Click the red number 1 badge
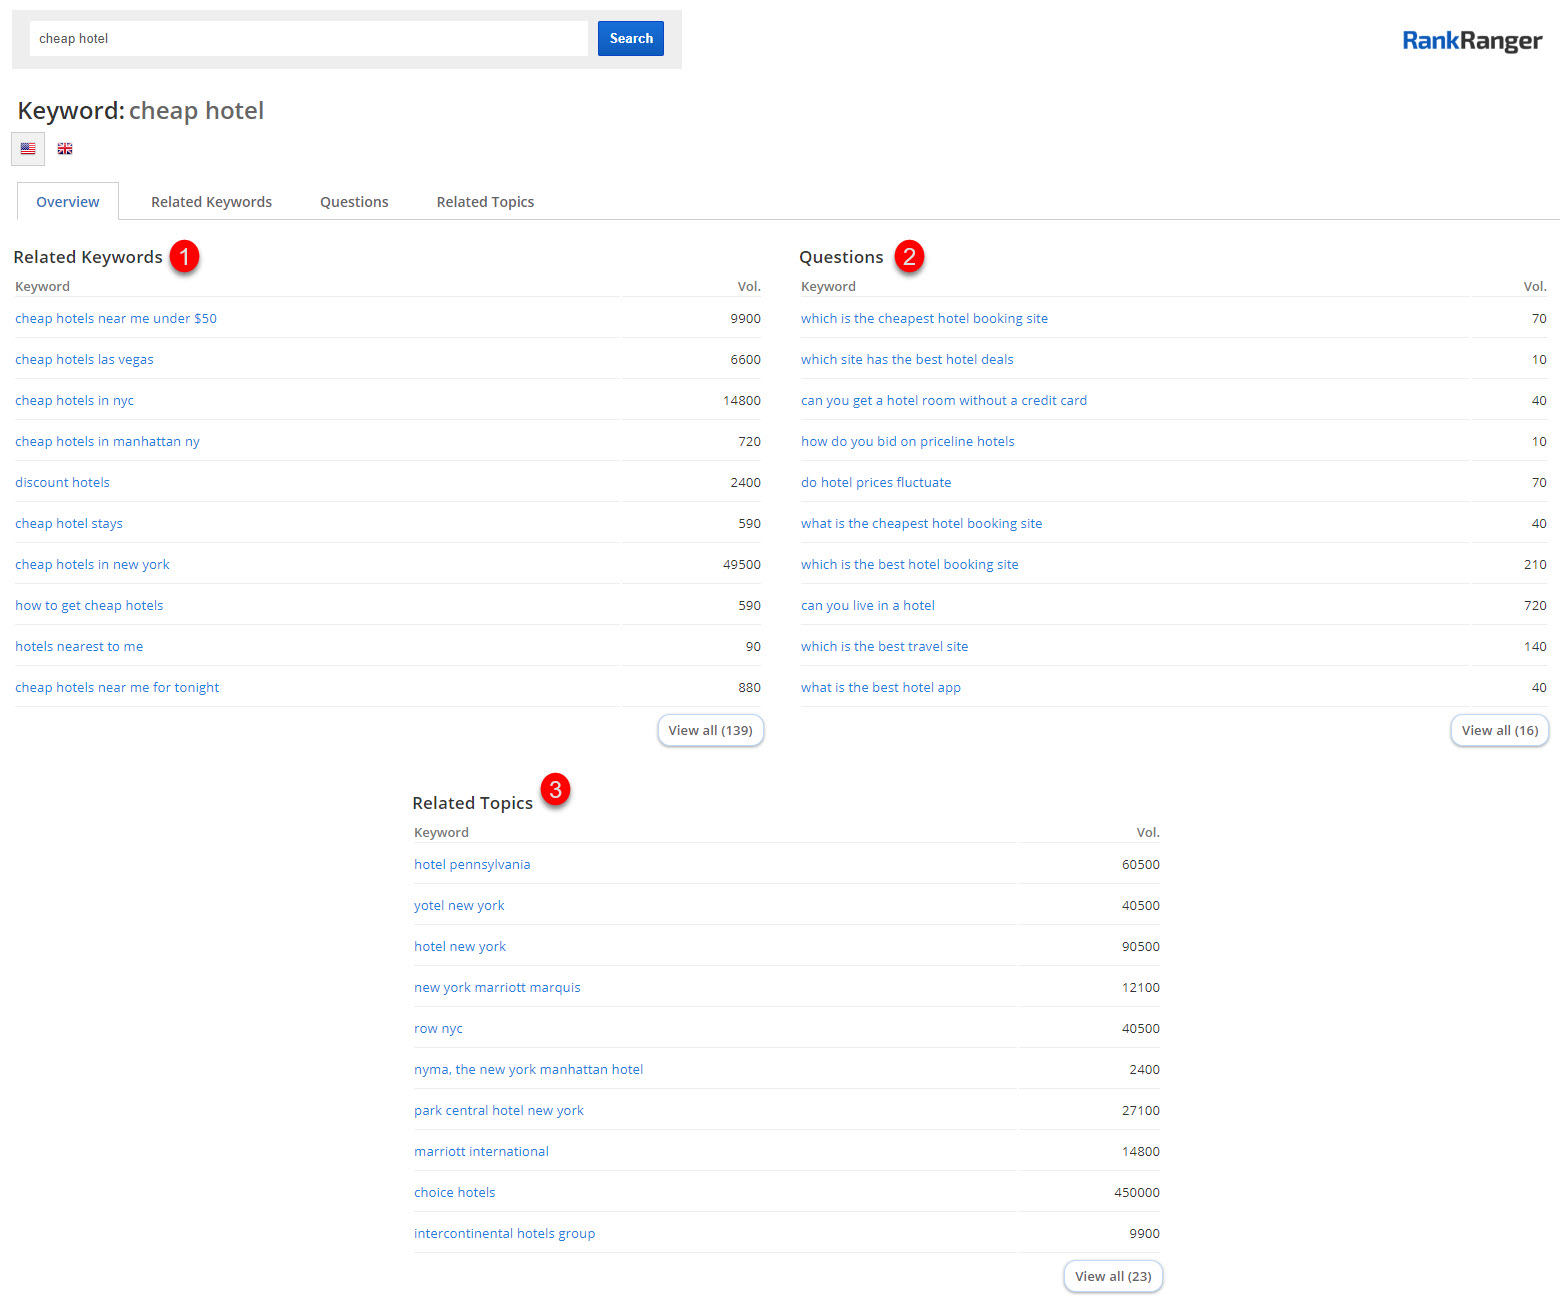Screen dimensions: 1560x1315 [184, 257]
